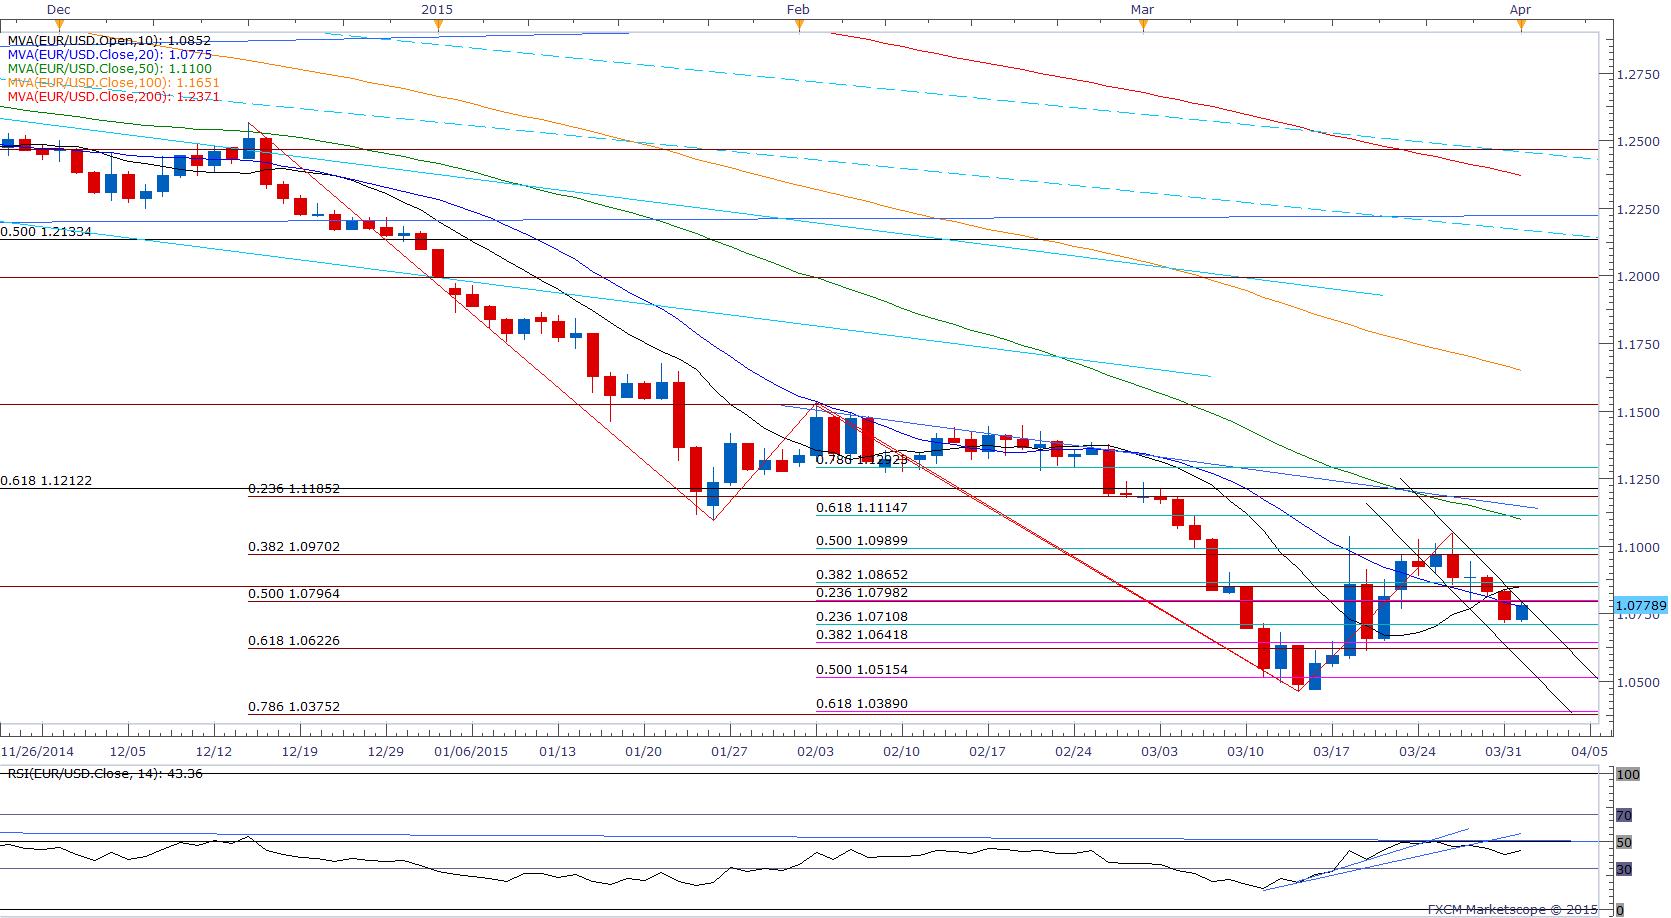This screenshot has width=1671, height=918.
Task: Select the 0.618 1.11147 Fibonacci label
Action: [862, 508]
